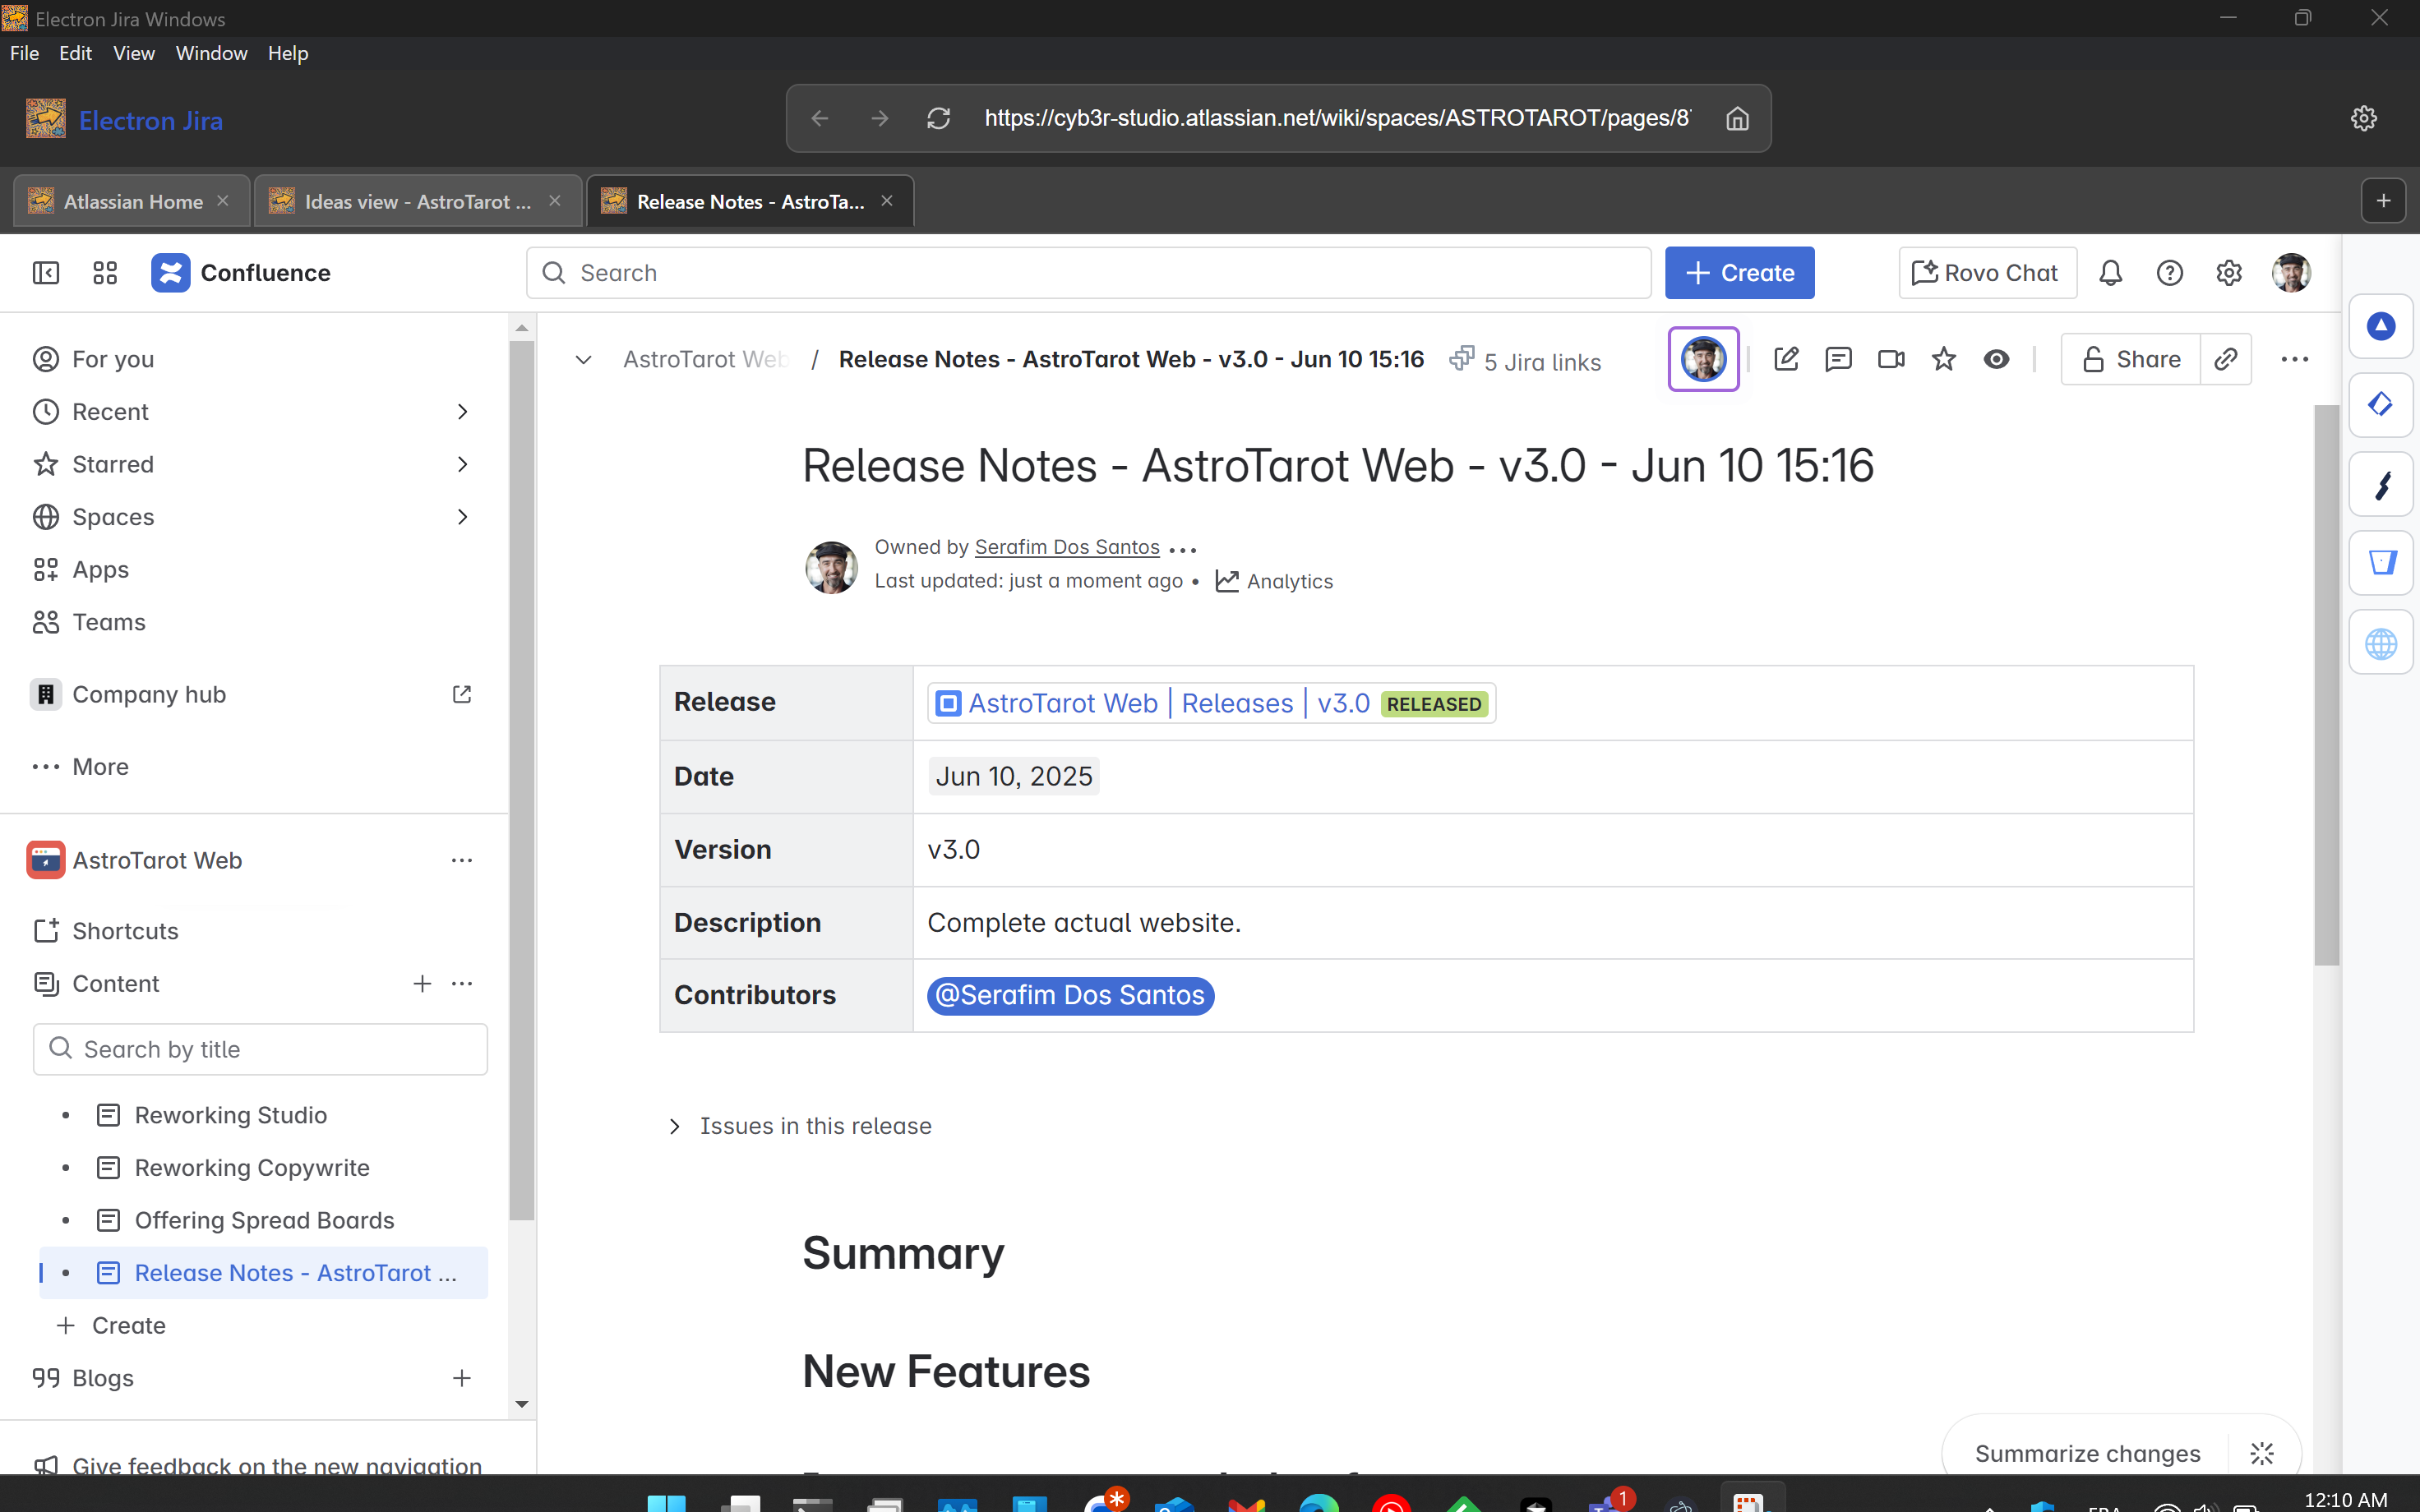2420x1512 pixels.
Task: Collapse the Confluence sidebar toggle icon
Action: tap(46, 273)
